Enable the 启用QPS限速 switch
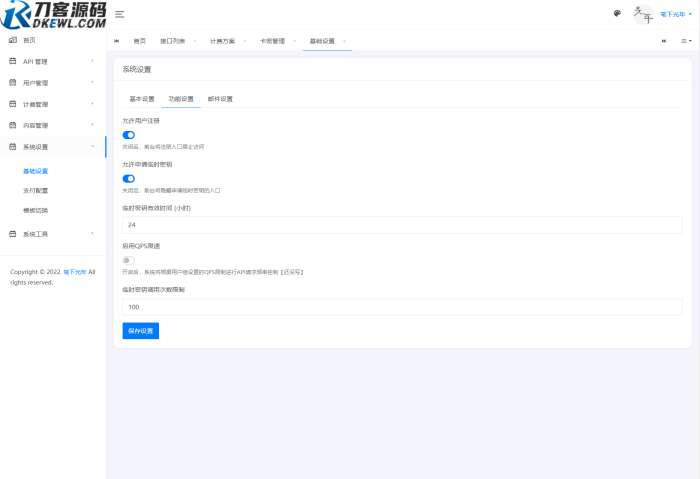 coord(129,260)
